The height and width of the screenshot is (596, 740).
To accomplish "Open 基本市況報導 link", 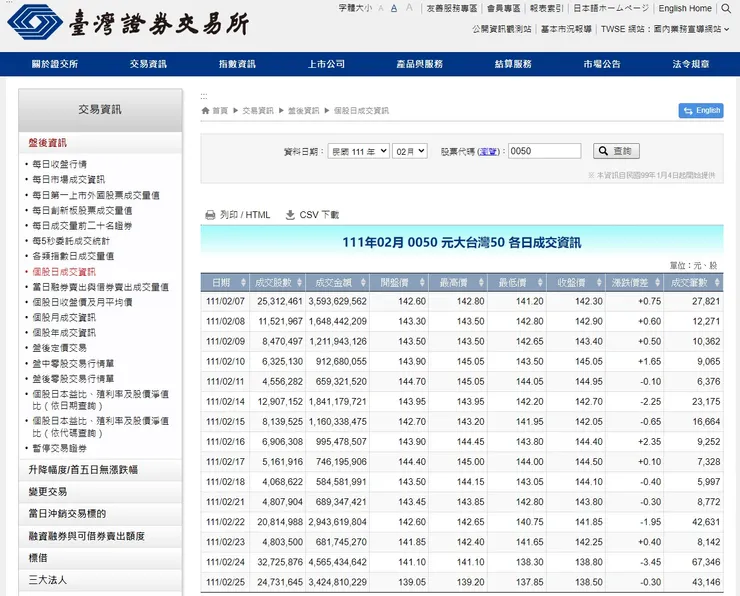I will point(566,29).
